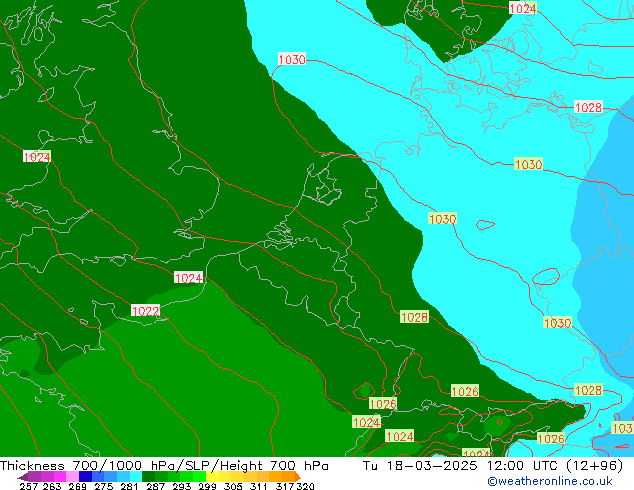Click the "Tu 18-03-2025 12:00 UTC (12+96)" timestamp
This screenshot has height=490, width=634.
coord(493,466)
